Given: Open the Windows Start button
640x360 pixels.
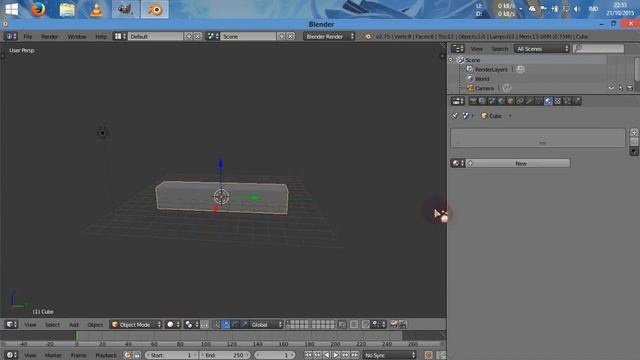Looking at the screenshot, I should coord(11,9).
